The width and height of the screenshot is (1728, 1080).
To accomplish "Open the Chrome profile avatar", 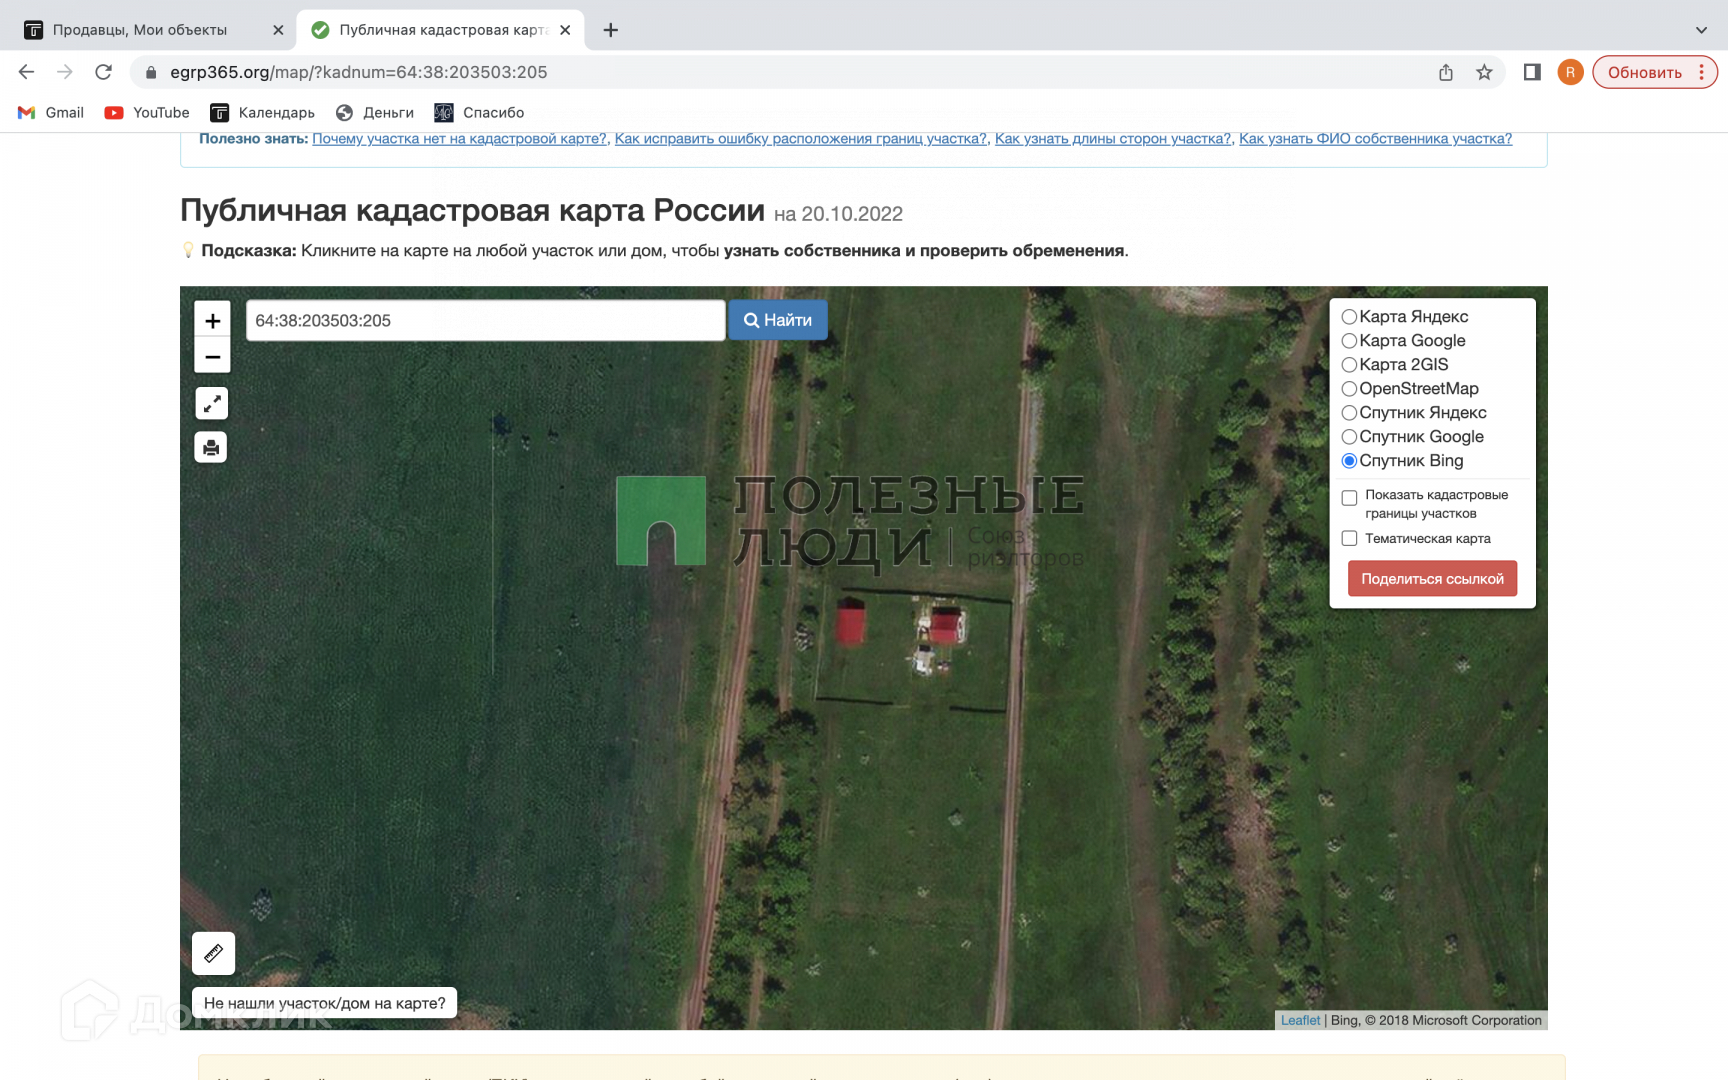I will pos(1570,72).
